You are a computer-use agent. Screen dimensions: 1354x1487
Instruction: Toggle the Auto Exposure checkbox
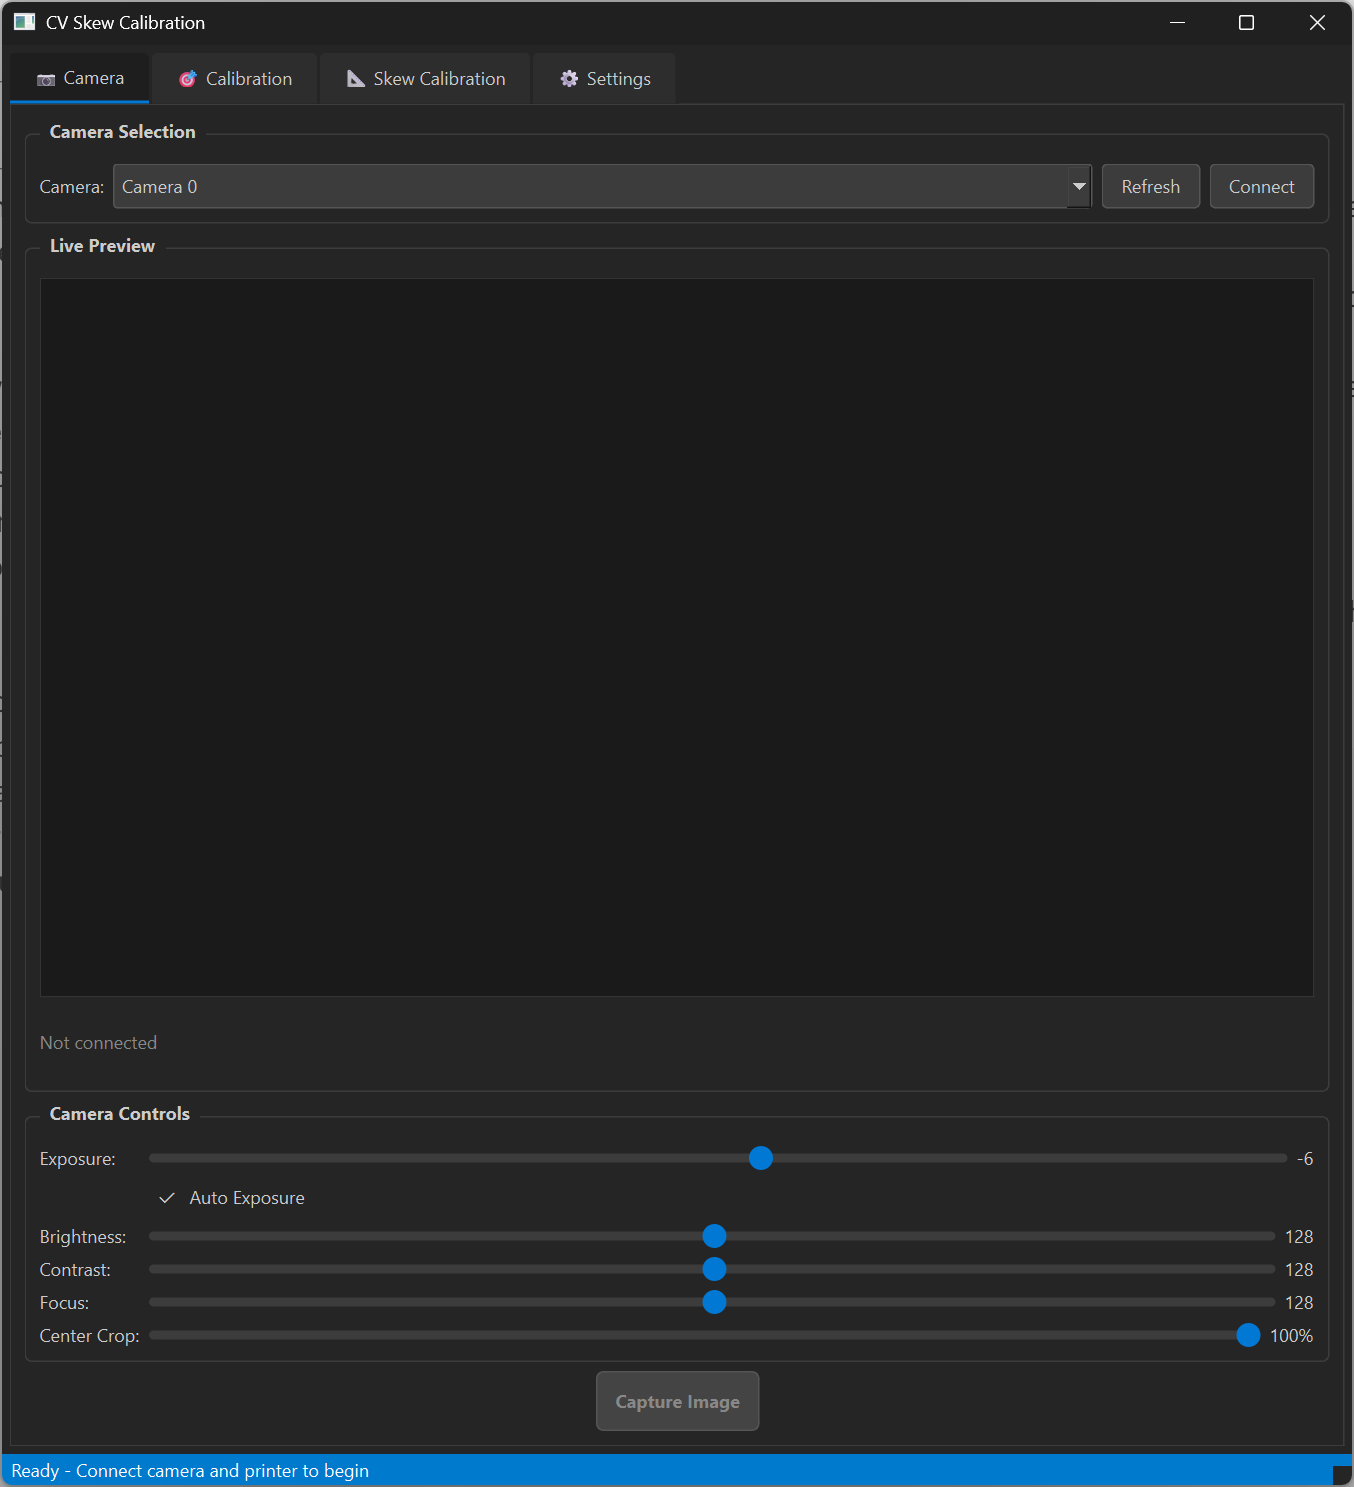[167, 1198]
